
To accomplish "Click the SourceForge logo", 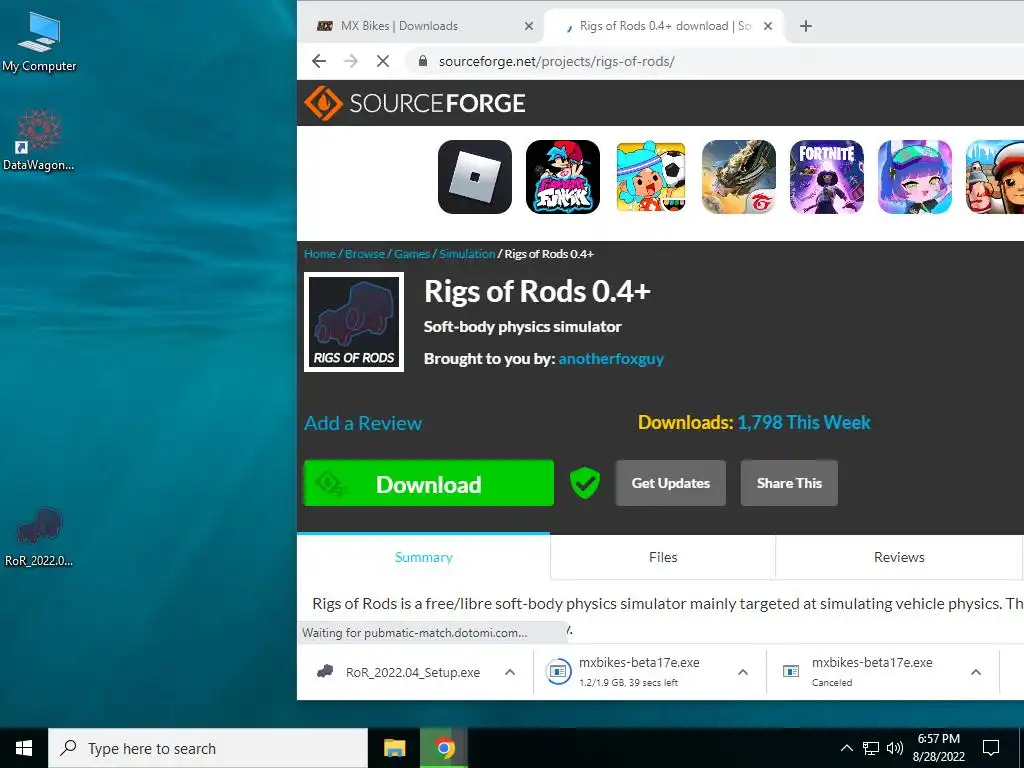I will coord(415,103).
